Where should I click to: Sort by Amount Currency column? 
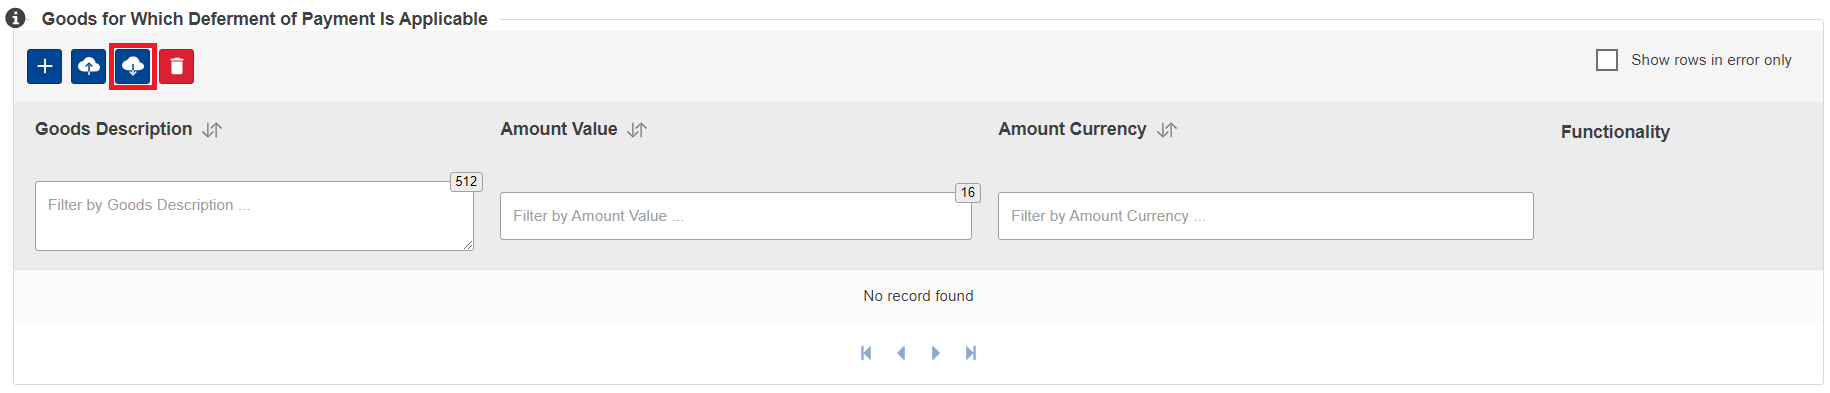1167,130
